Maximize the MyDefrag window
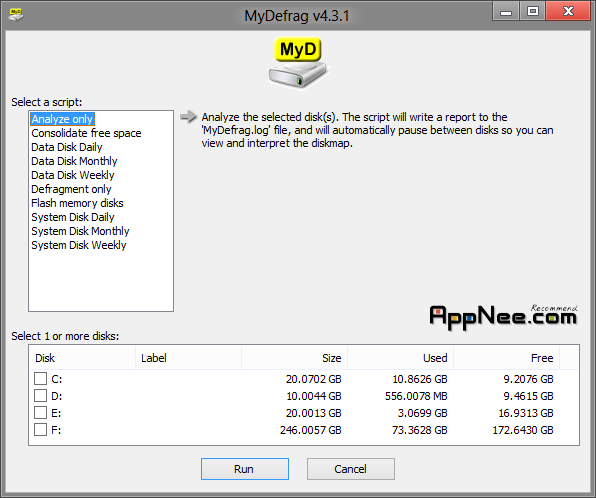This screenshot has width=596, height=498. 533,11
